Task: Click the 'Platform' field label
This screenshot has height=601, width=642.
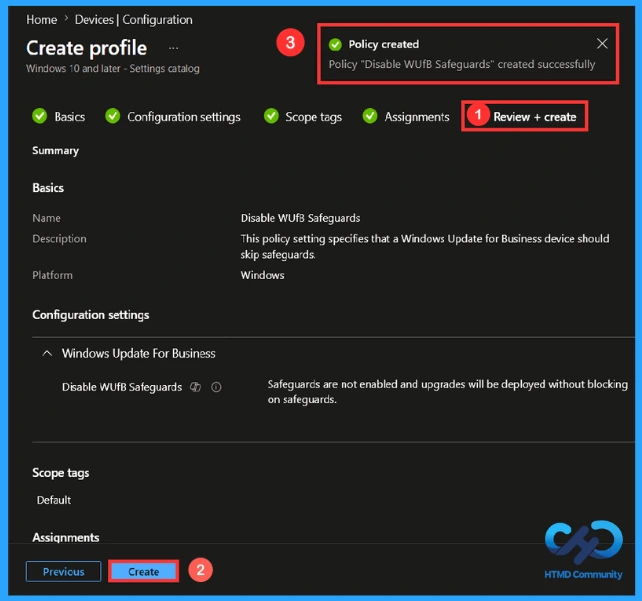Action: click(x=52, y=275)
